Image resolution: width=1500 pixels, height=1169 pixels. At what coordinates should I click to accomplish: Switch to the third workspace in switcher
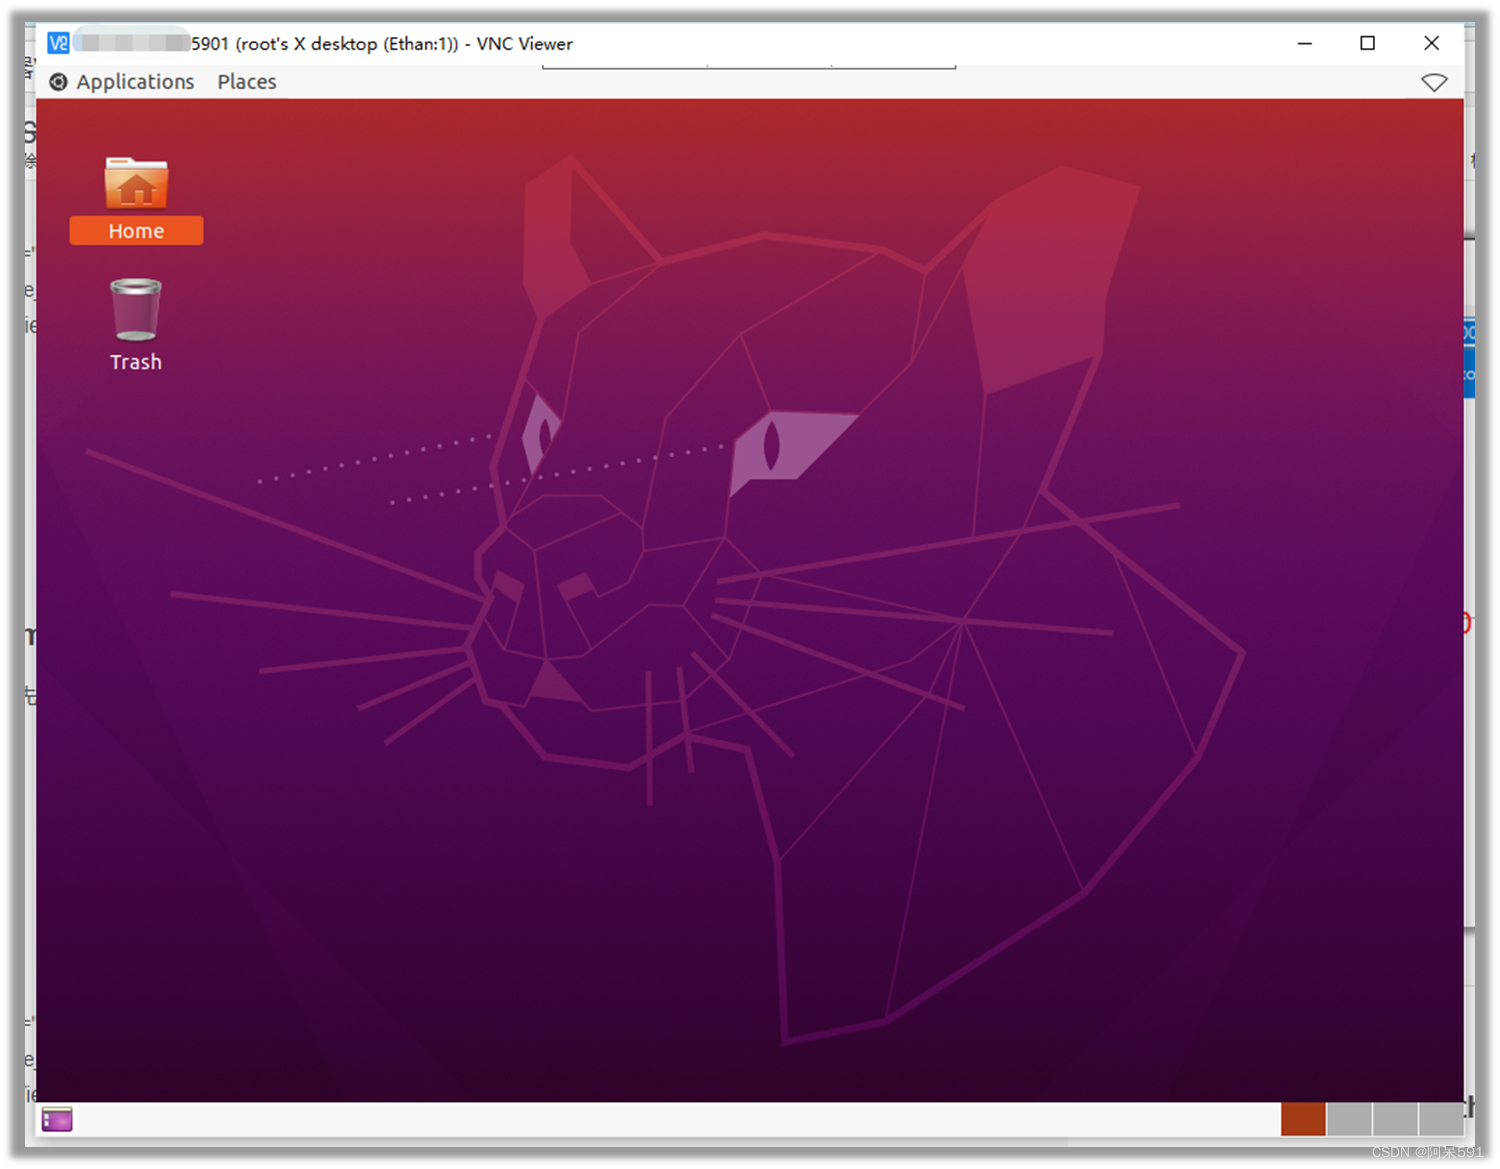(x=1395, y=1119)
